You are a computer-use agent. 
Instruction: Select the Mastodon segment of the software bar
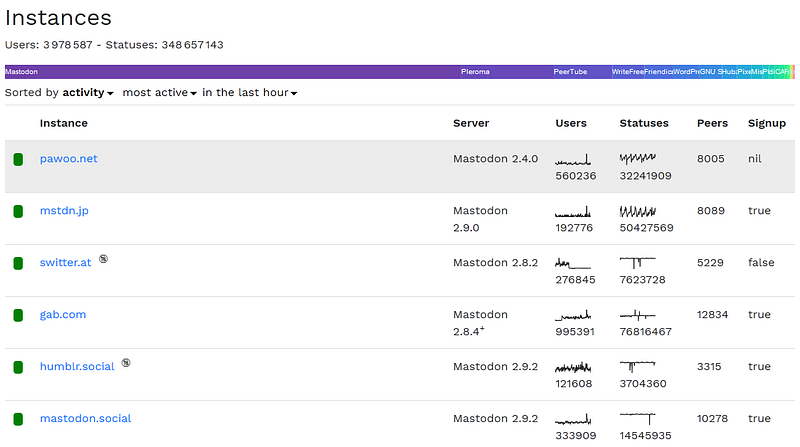pyautogui.click(x=233, y=72)
